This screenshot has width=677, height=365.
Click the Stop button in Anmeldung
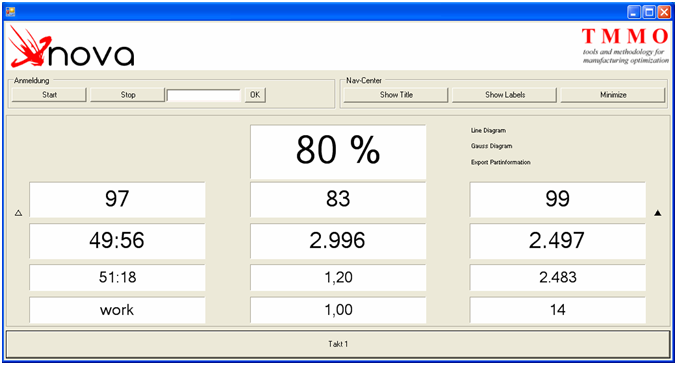pyautogui.click(x=128, y=95)
